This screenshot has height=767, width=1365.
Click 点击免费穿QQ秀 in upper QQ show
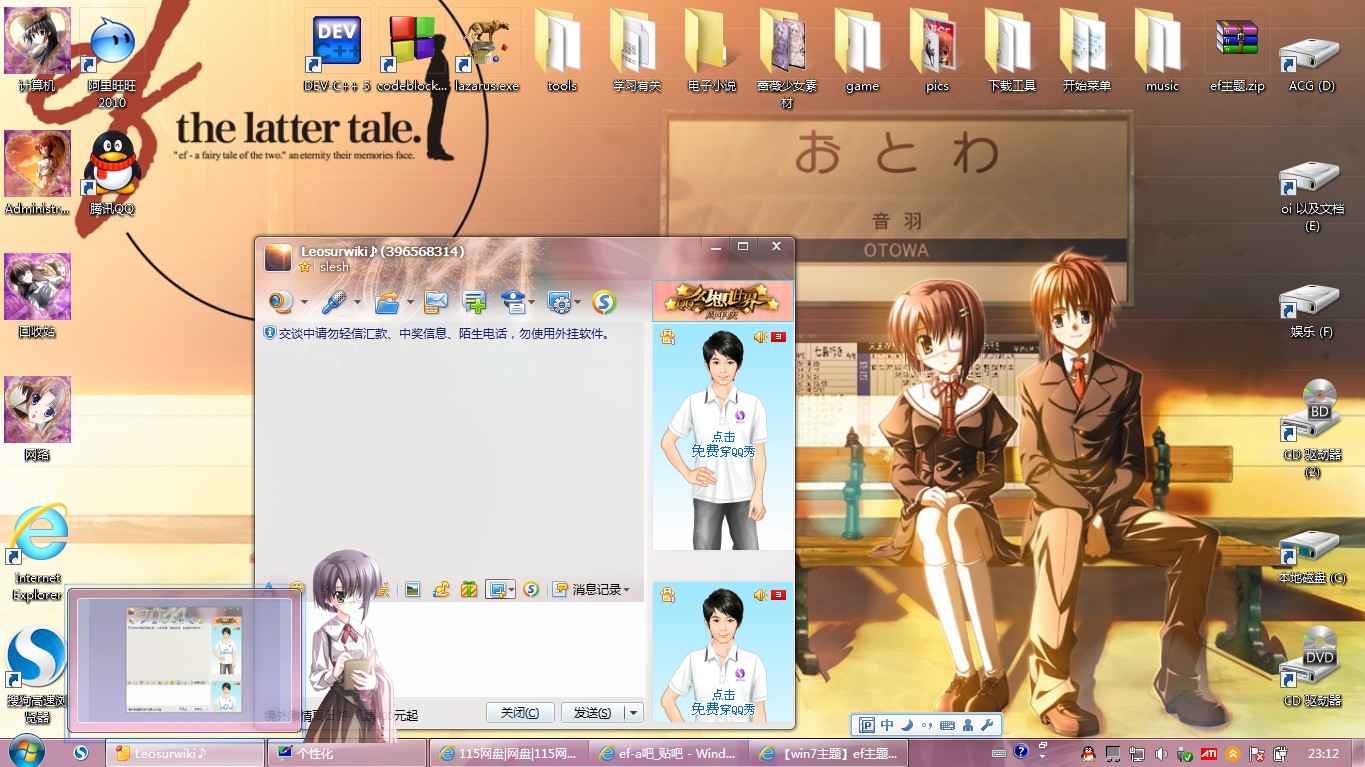pos(723,444)
